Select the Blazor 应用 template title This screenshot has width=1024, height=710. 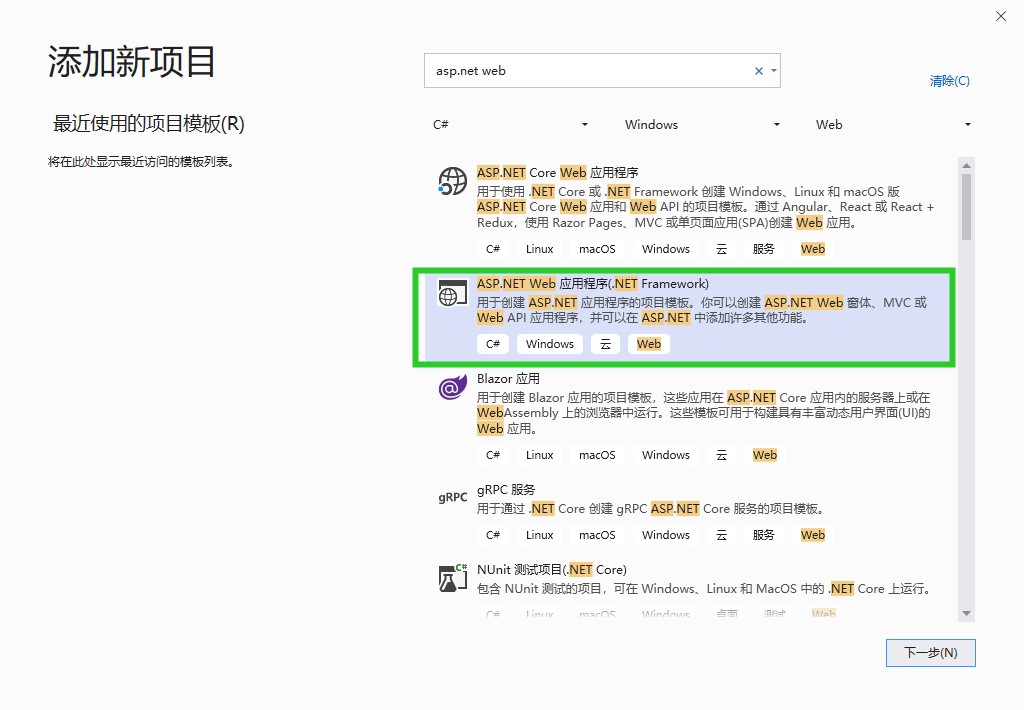coord(508,379)
